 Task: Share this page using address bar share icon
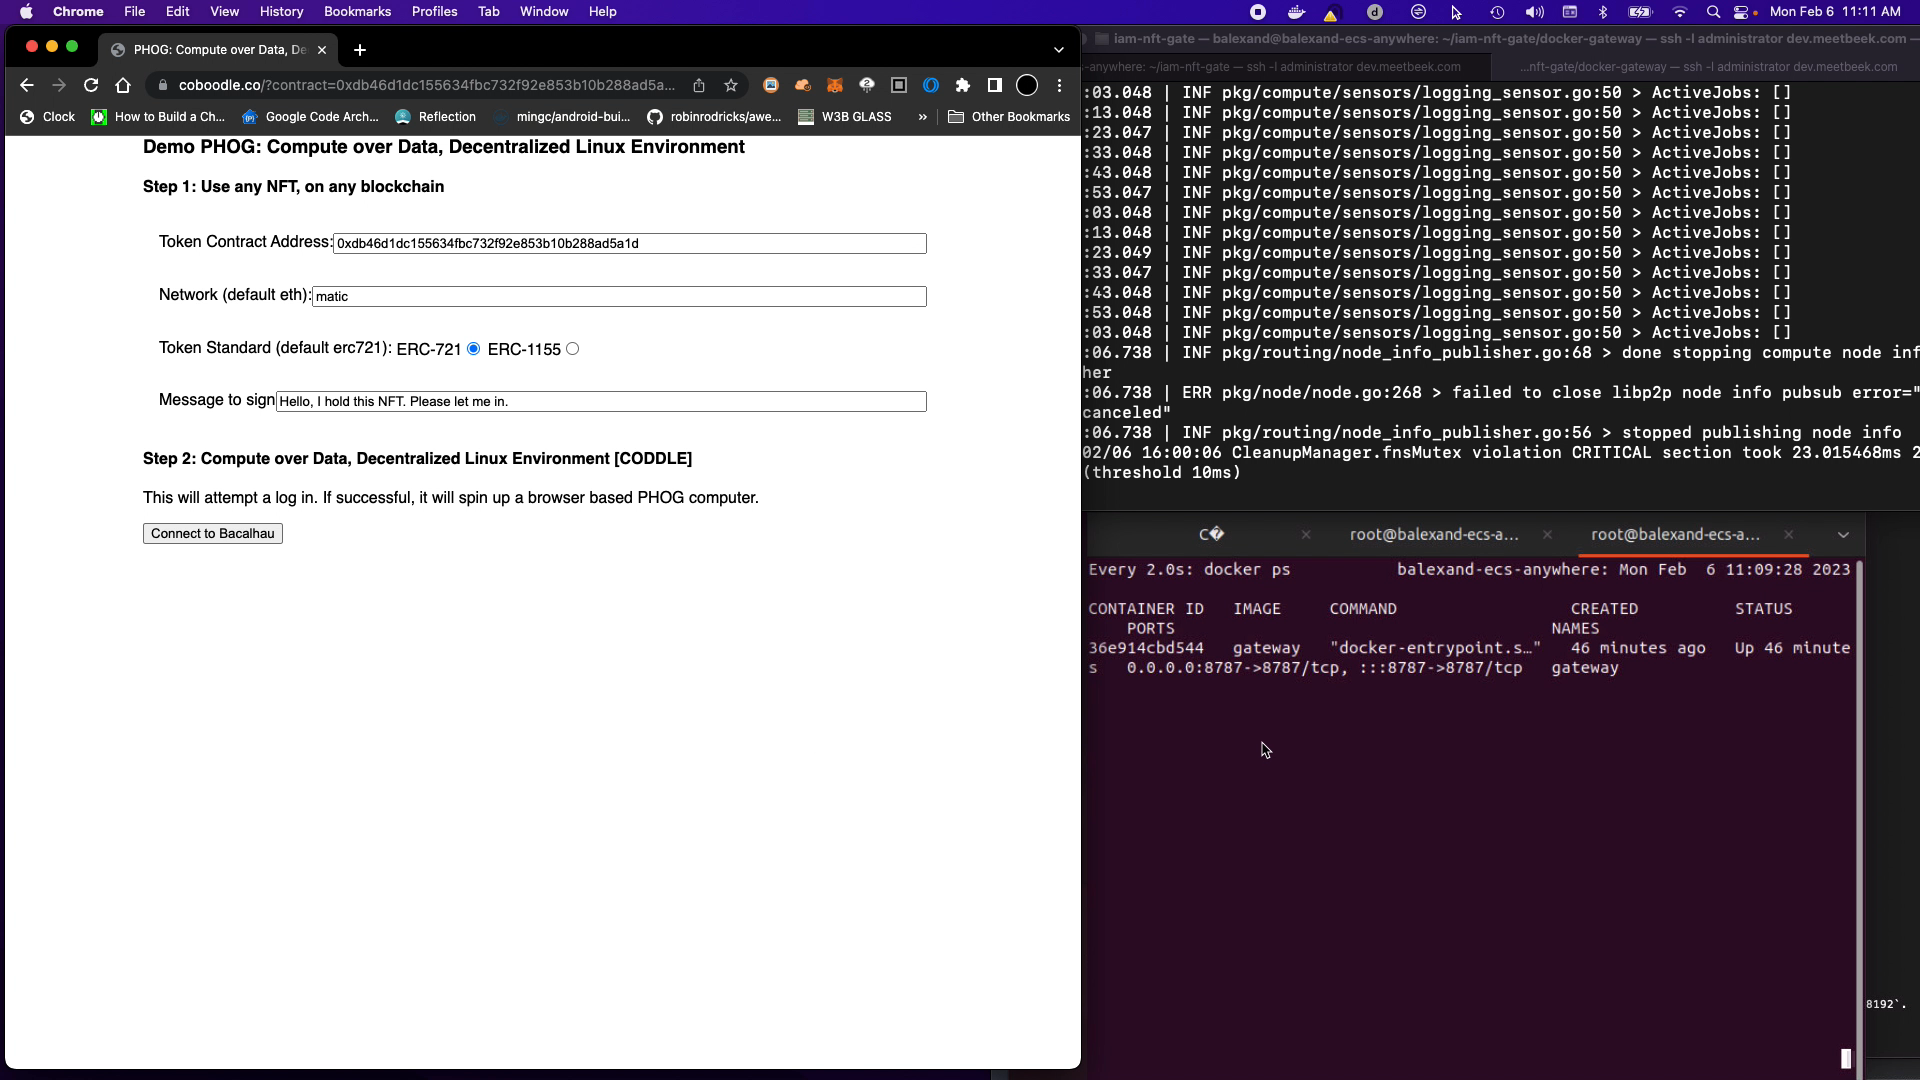coord(699,86)
